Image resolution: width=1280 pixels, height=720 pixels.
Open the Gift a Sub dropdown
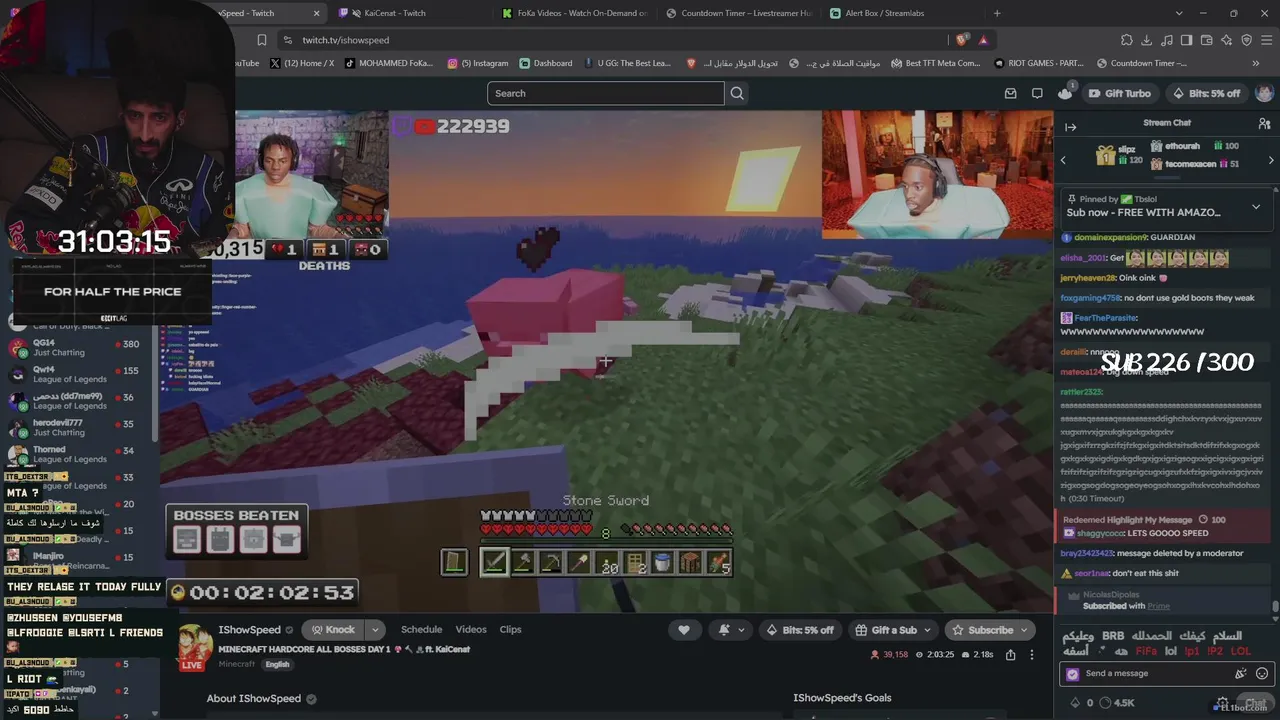tap(894, 630)
